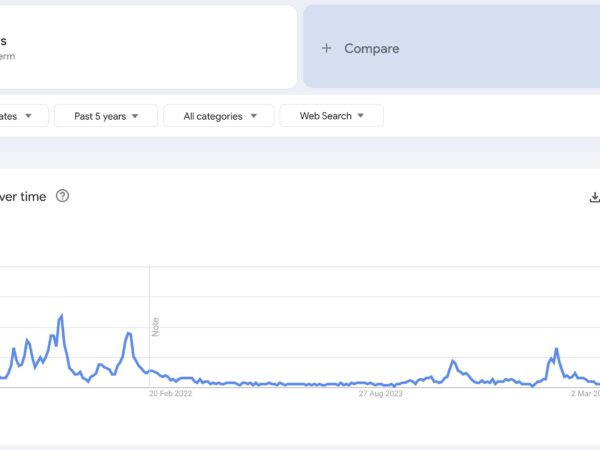Click the plus icon beside Compare

(326, 48)
